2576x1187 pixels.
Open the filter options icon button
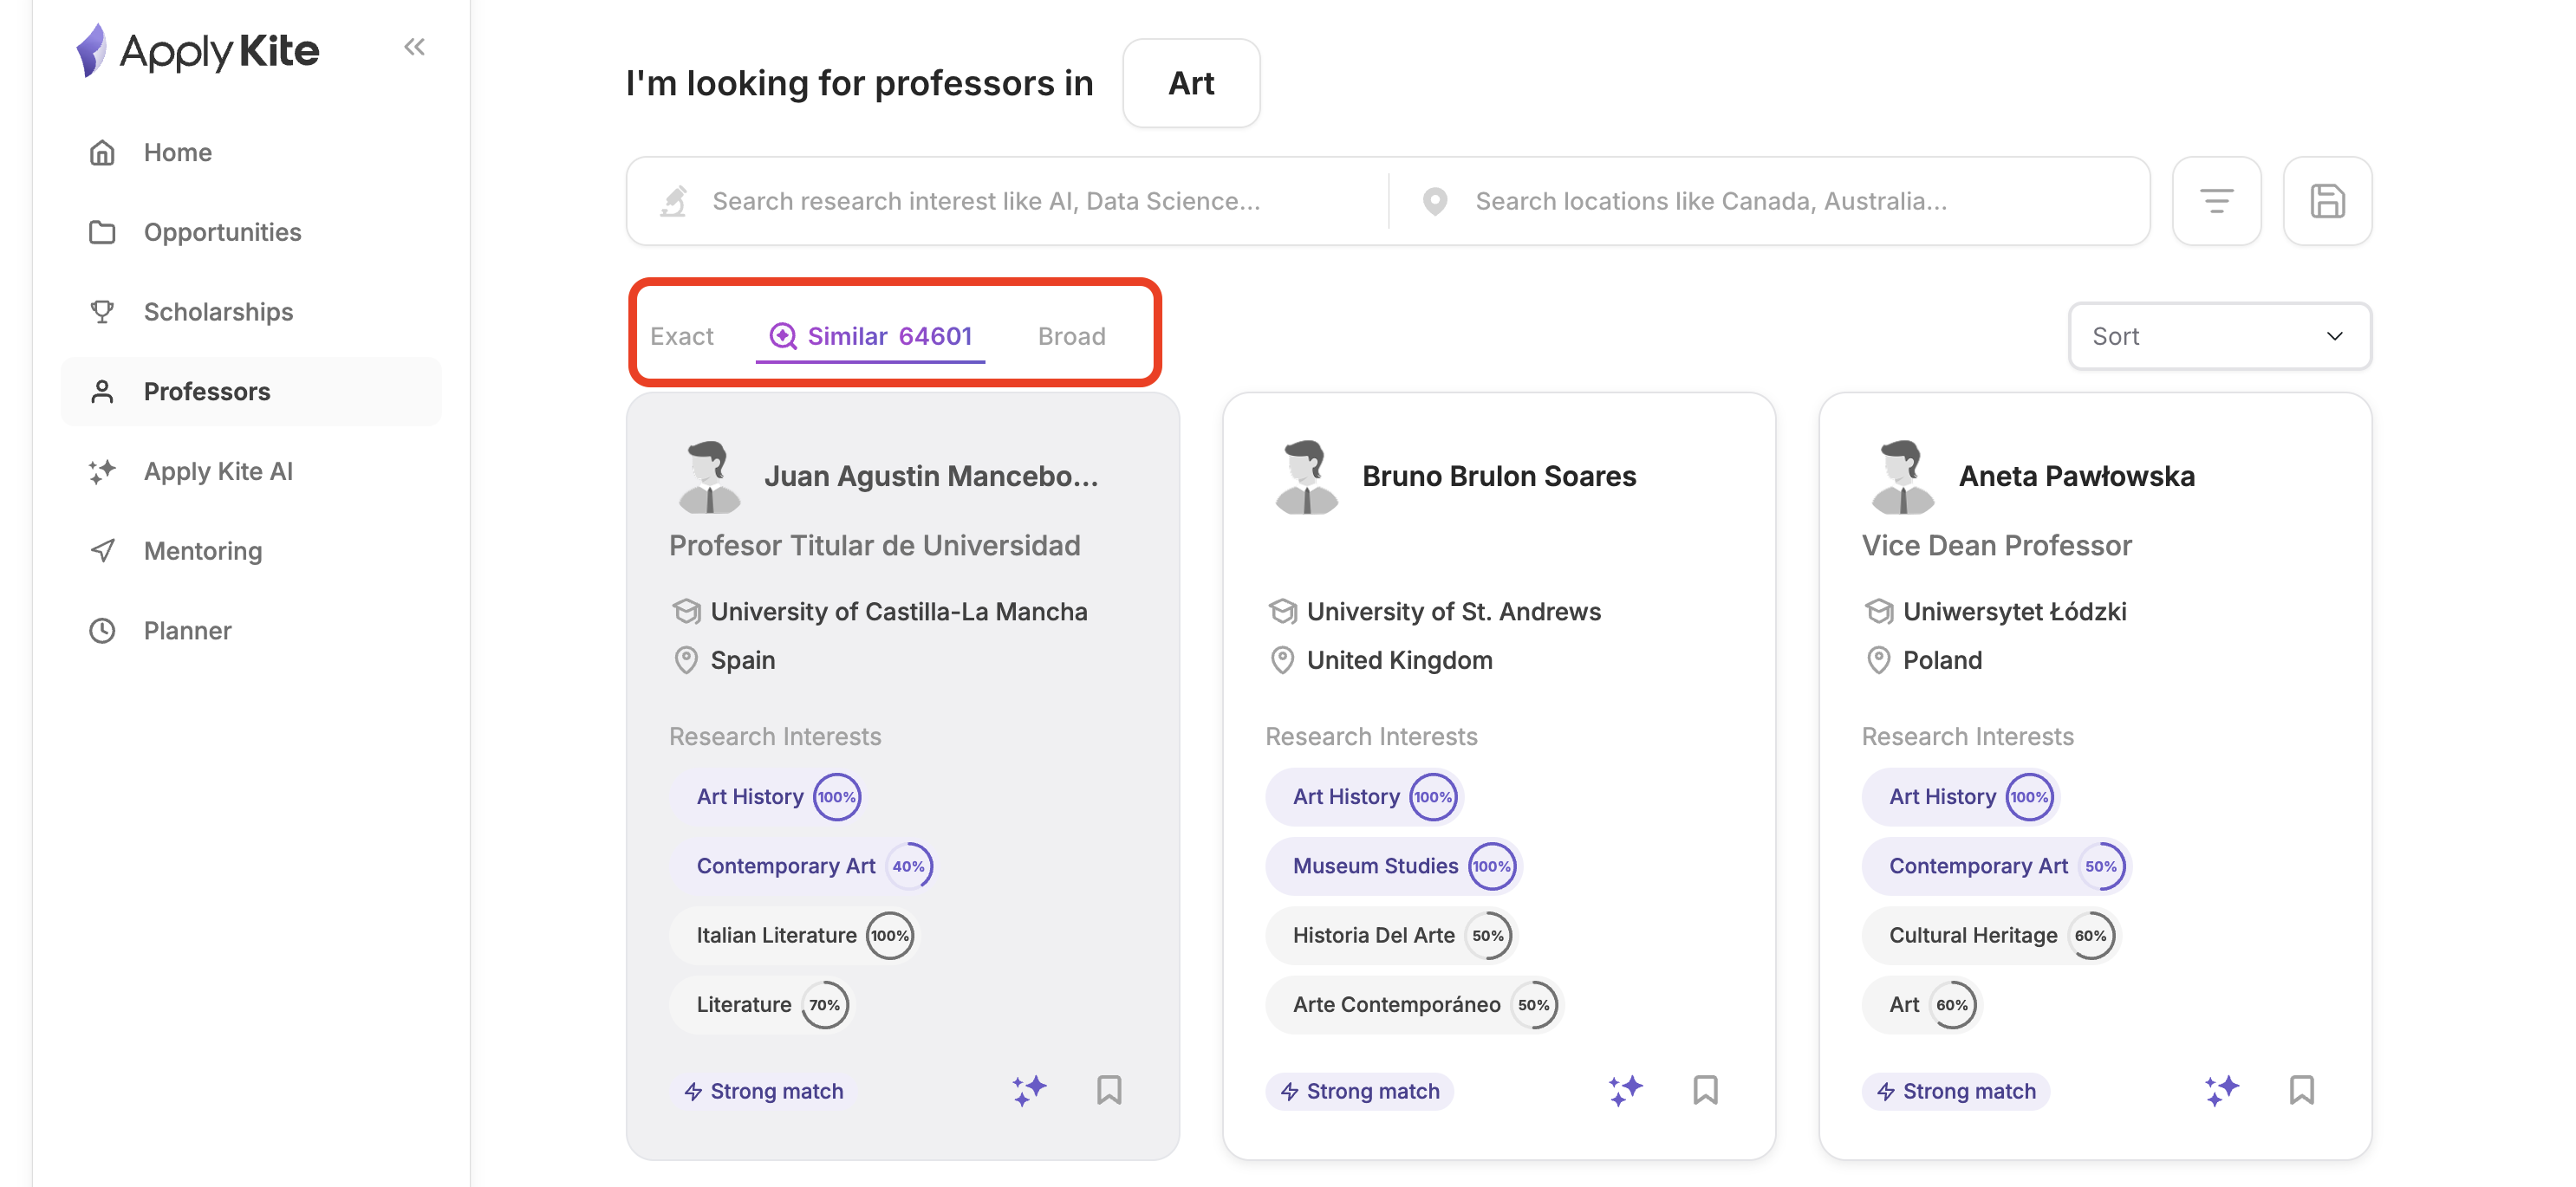click(x=2216, y=201)
